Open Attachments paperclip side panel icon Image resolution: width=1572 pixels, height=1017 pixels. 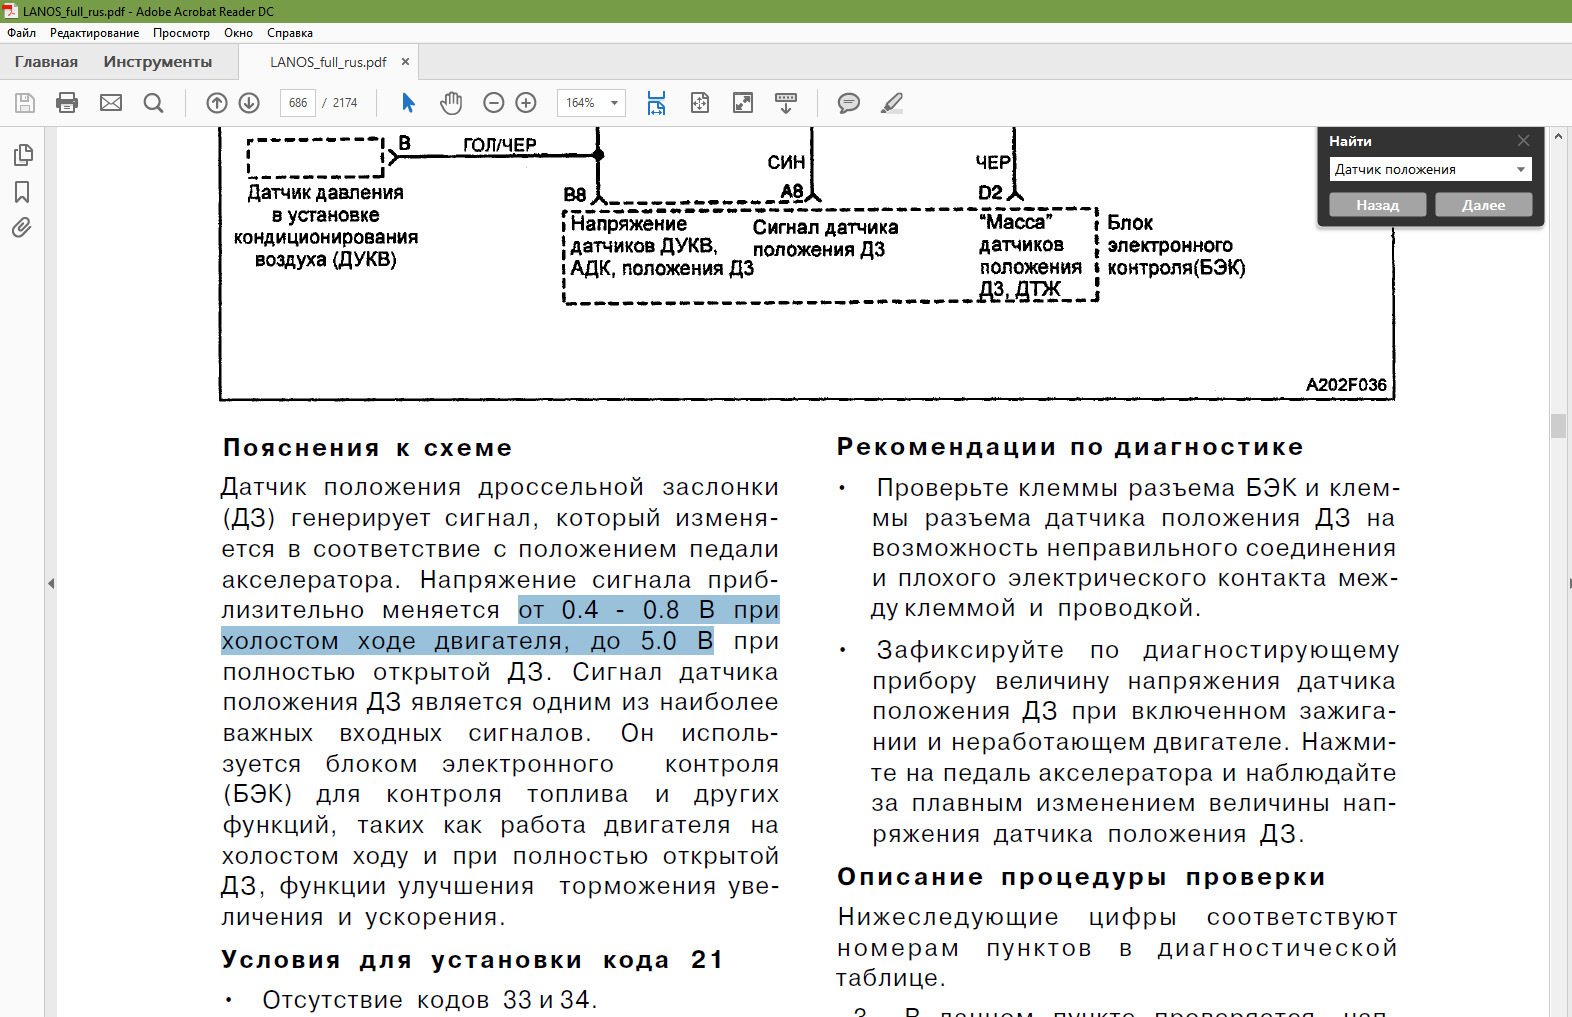click(22, 228)
